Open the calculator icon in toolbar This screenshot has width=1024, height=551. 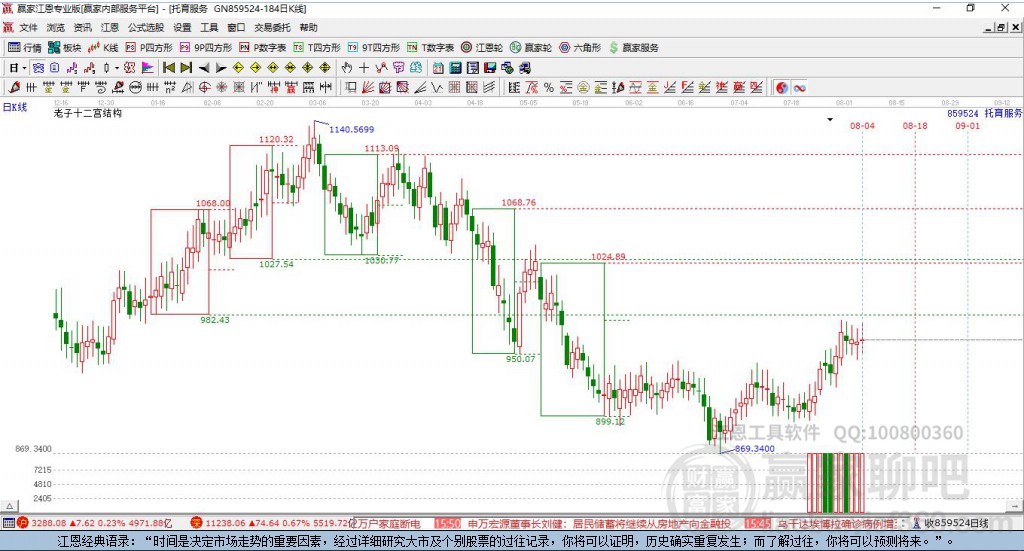pyautogui.click(x=455, y=67)
